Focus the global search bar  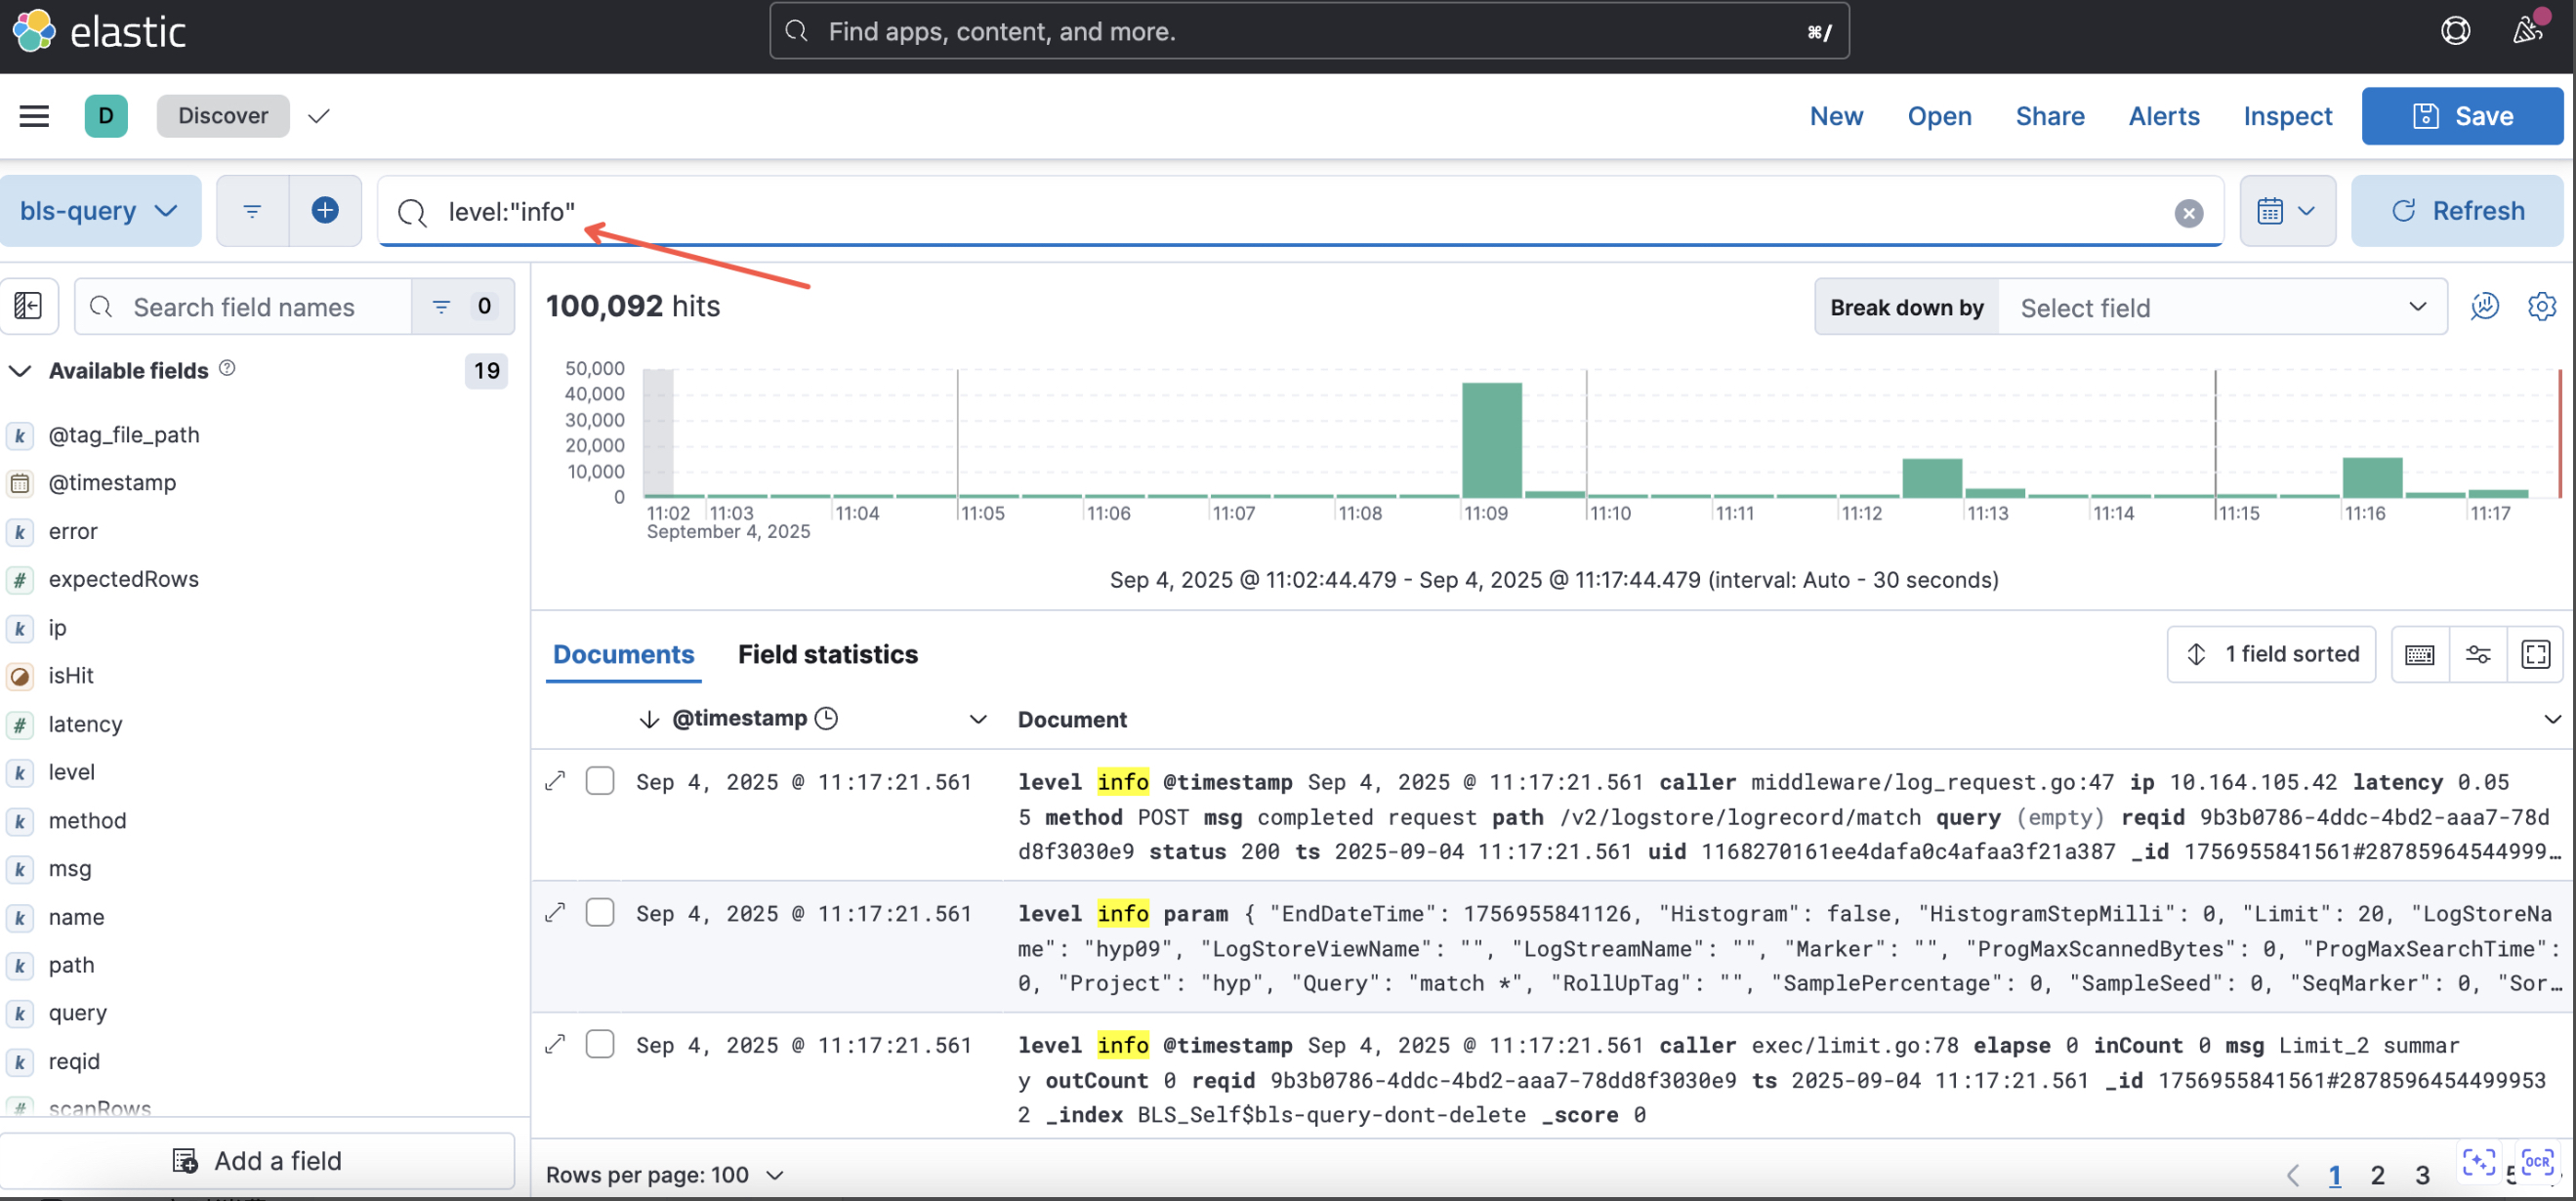pyautogui.click(x=1309, y=31)
